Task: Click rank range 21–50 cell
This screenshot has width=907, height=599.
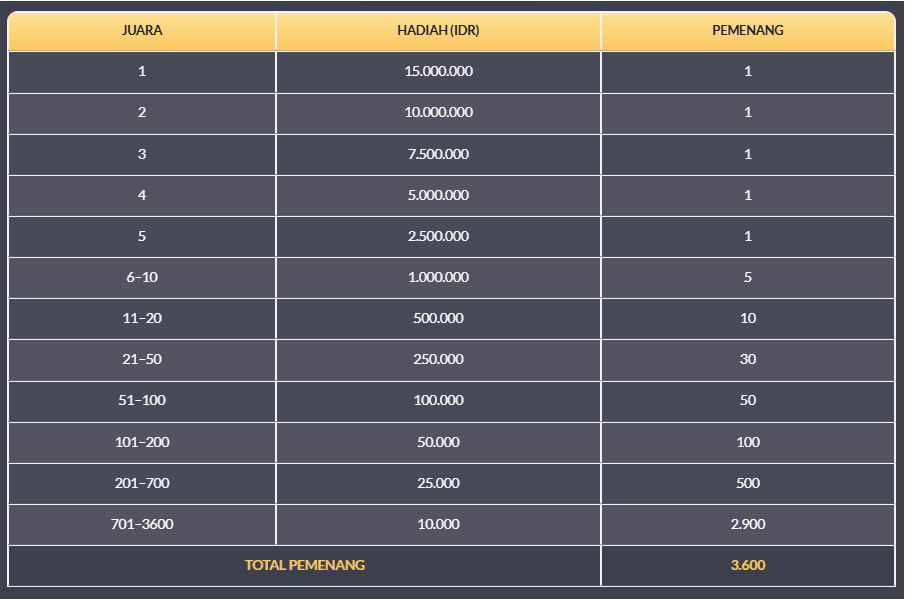Action: (x=142, y=359)
